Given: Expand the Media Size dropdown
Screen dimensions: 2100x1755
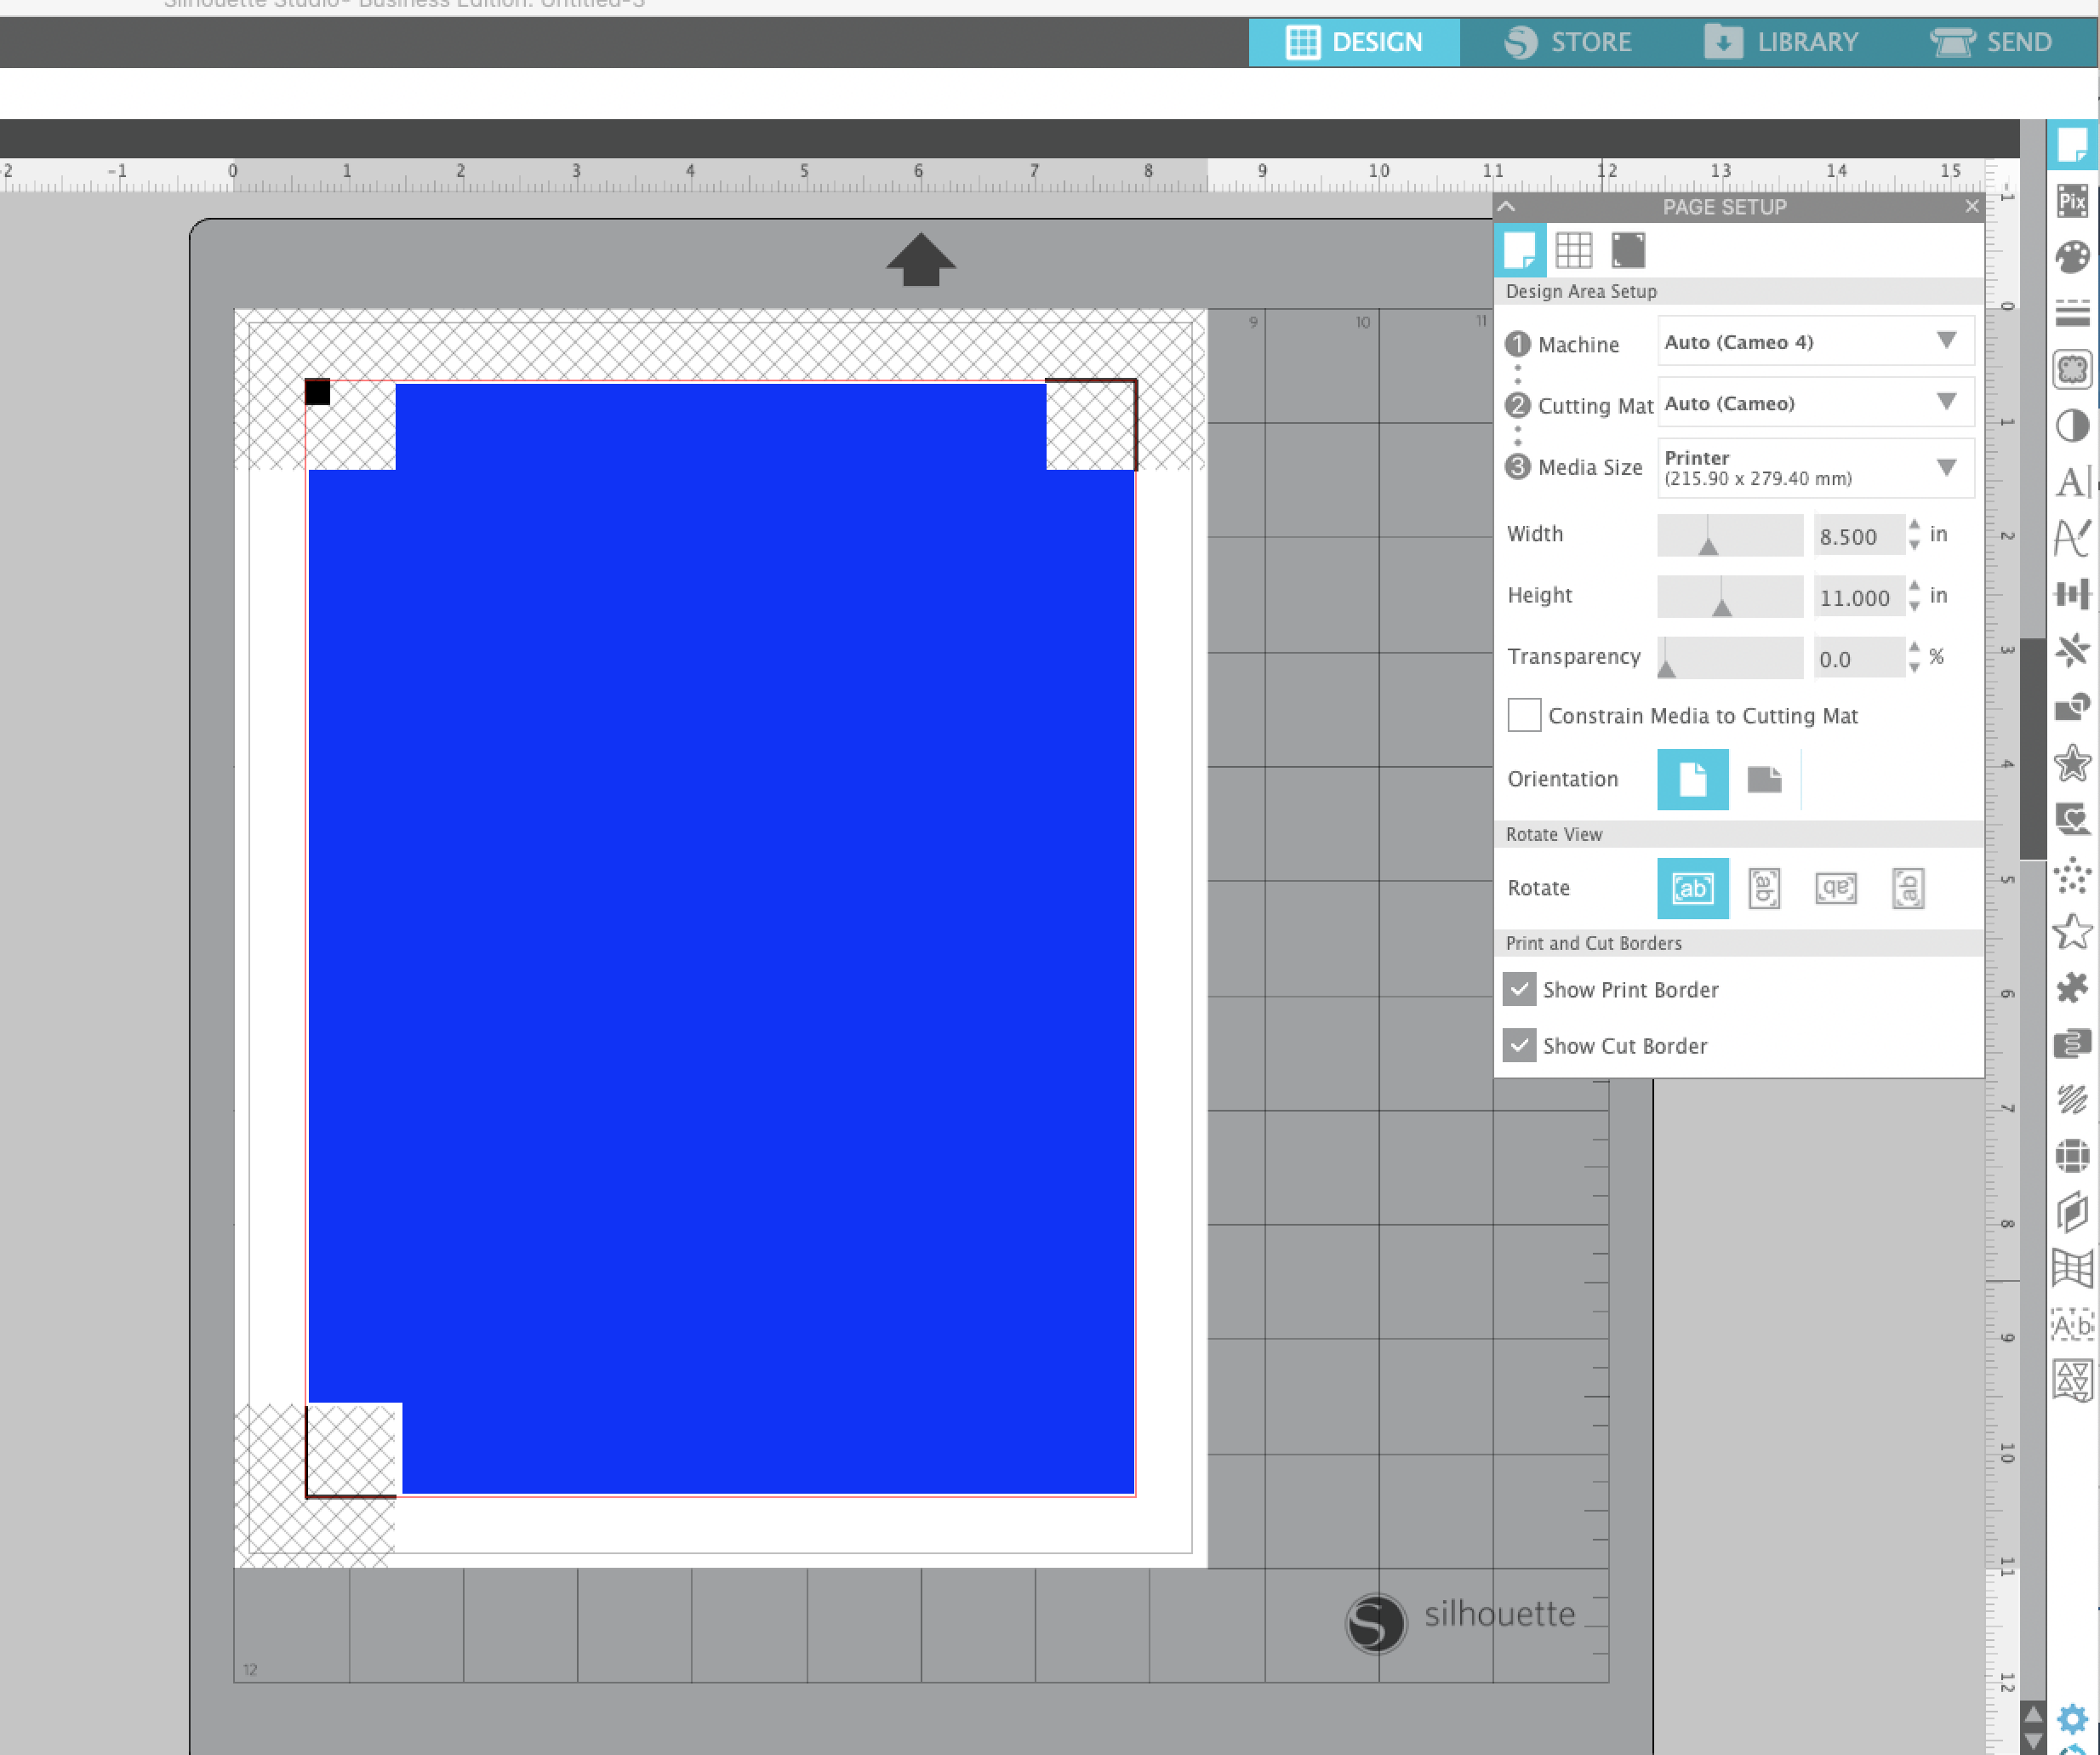Looking at the screenshot, I should pos(1815,467).
